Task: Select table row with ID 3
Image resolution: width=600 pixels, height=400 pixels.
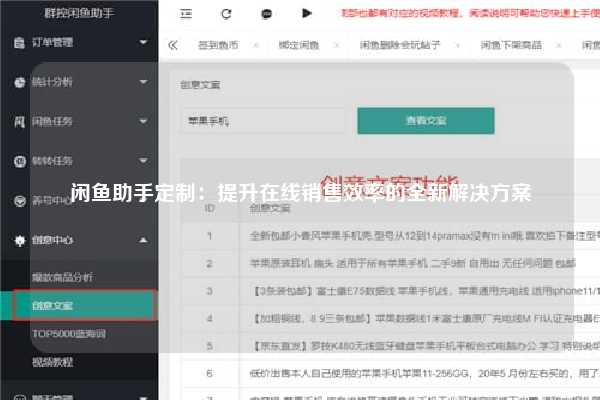Action: (390, 291)
